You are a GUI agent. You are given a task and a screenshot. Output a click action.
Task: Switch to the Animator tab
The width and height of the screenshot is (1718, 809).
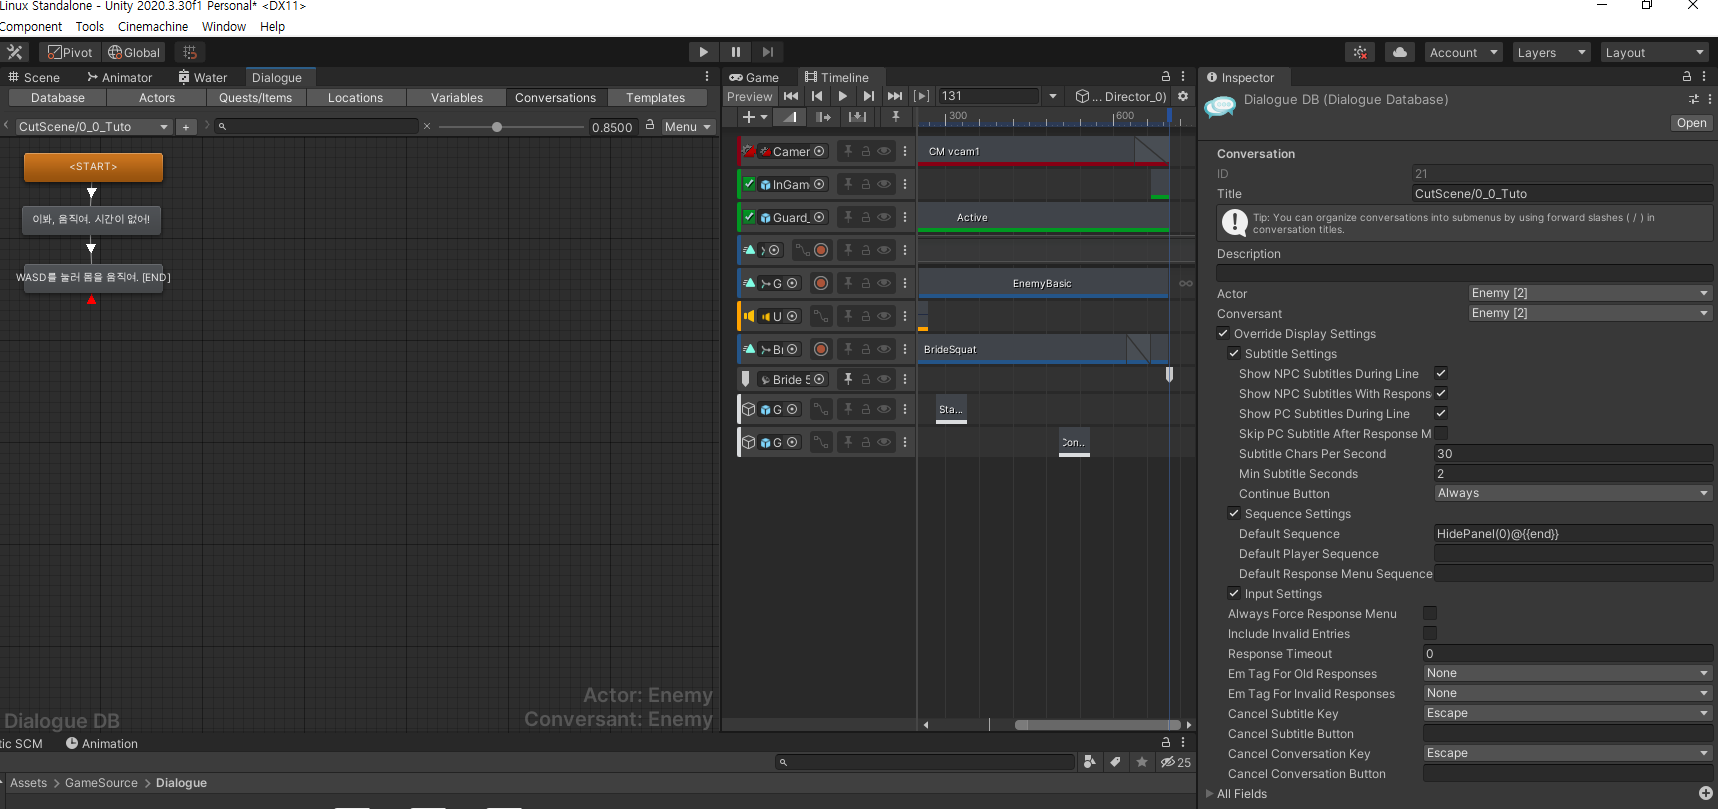coord(119,77)
